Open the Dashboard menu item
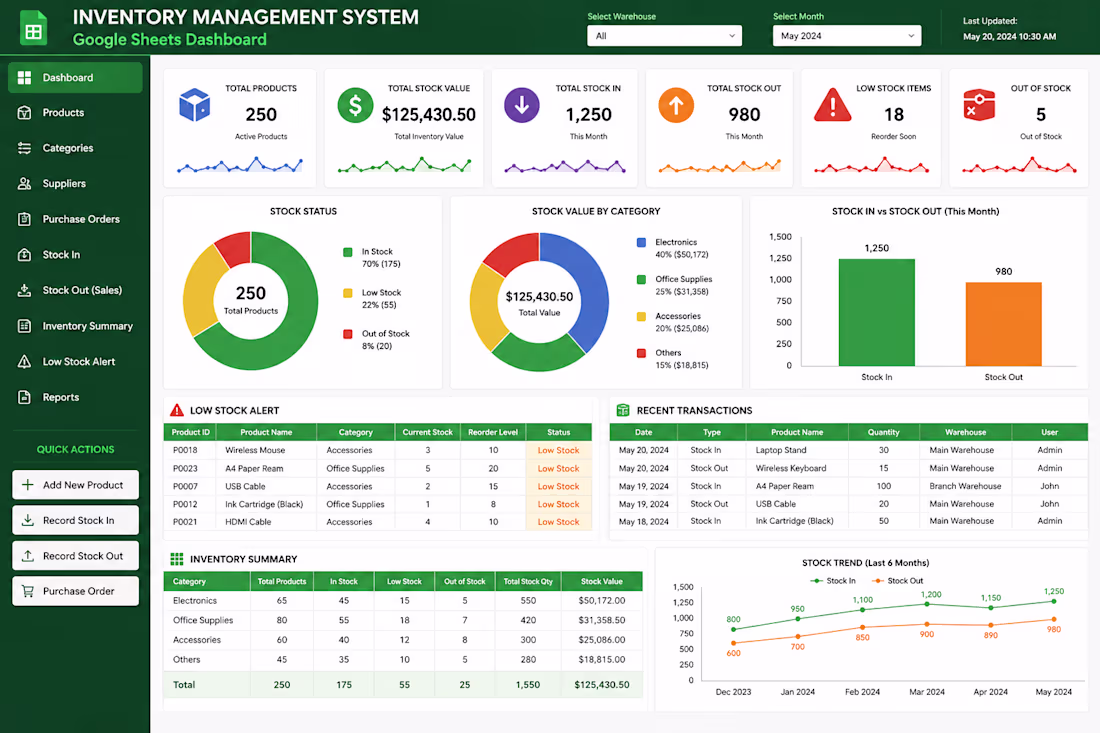The width and height of the screenshot is (1100, 733). [x=75, y=77]
